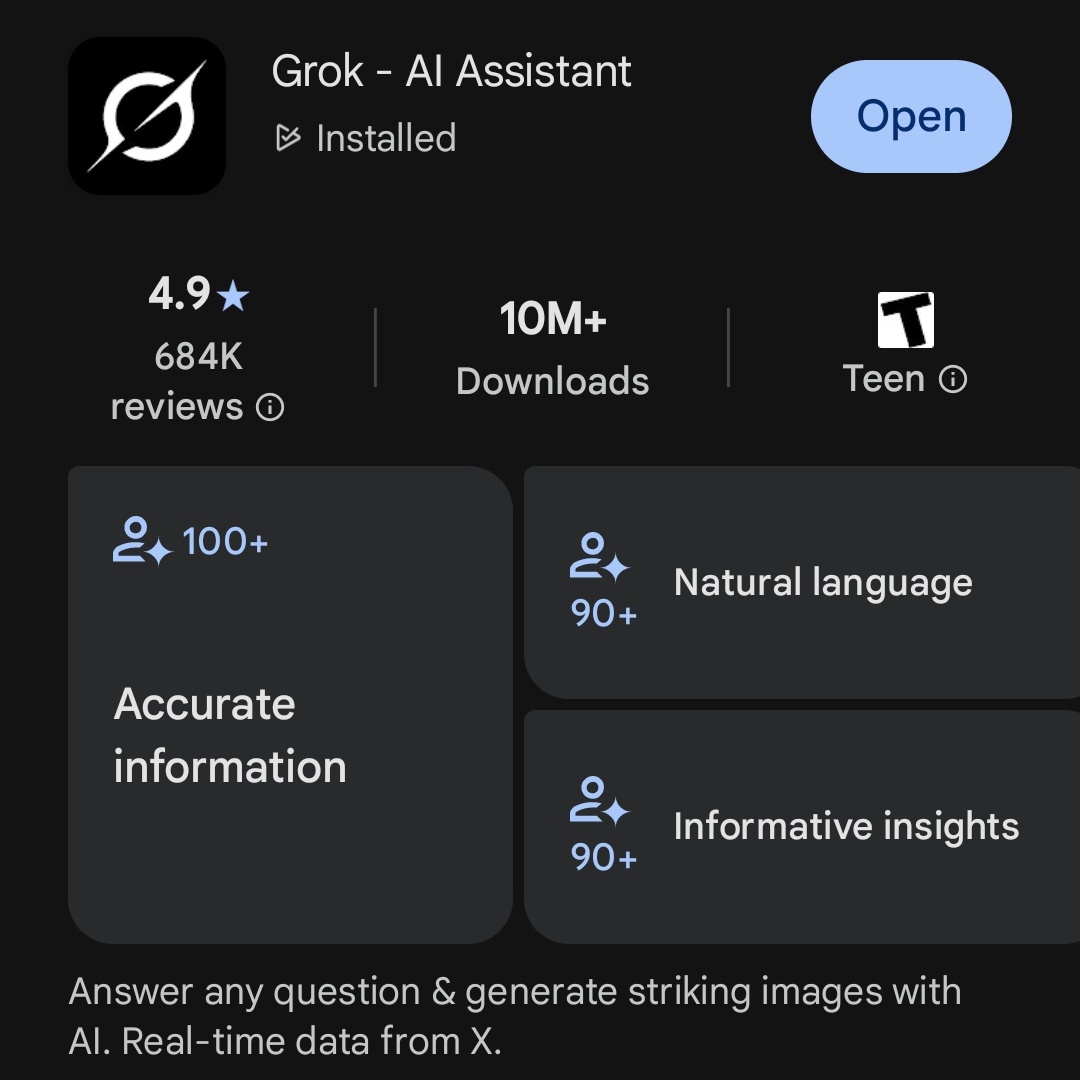This screenshot has height=1080, width=1080.
Task: Click the person icon beside Natural language
Action: [597, 565]
